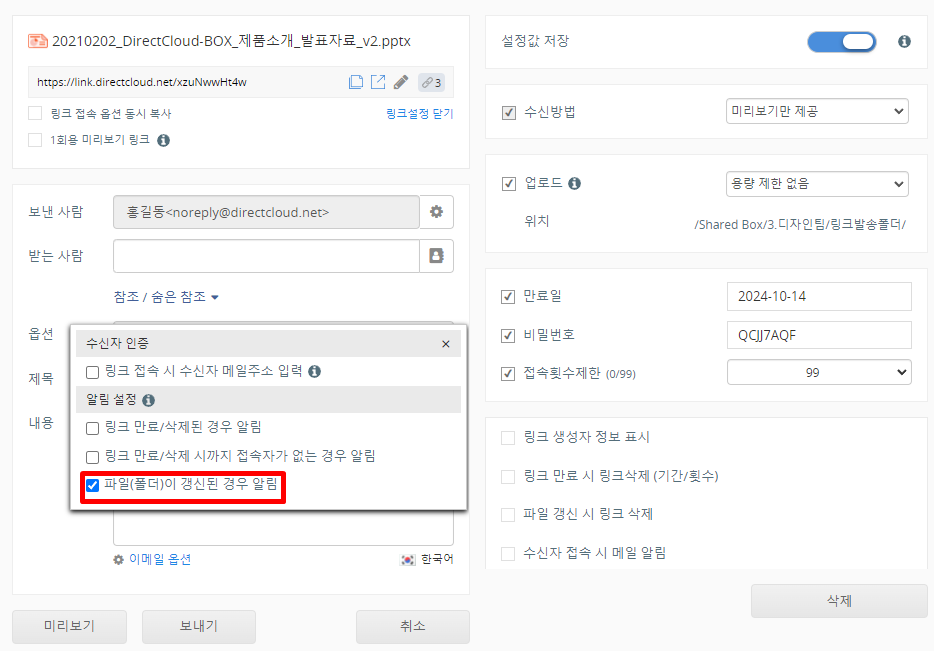This screenshot has height=651, width=934.
Task: Toggle the 설정값 저장 switch
Action: pos(841,42)
